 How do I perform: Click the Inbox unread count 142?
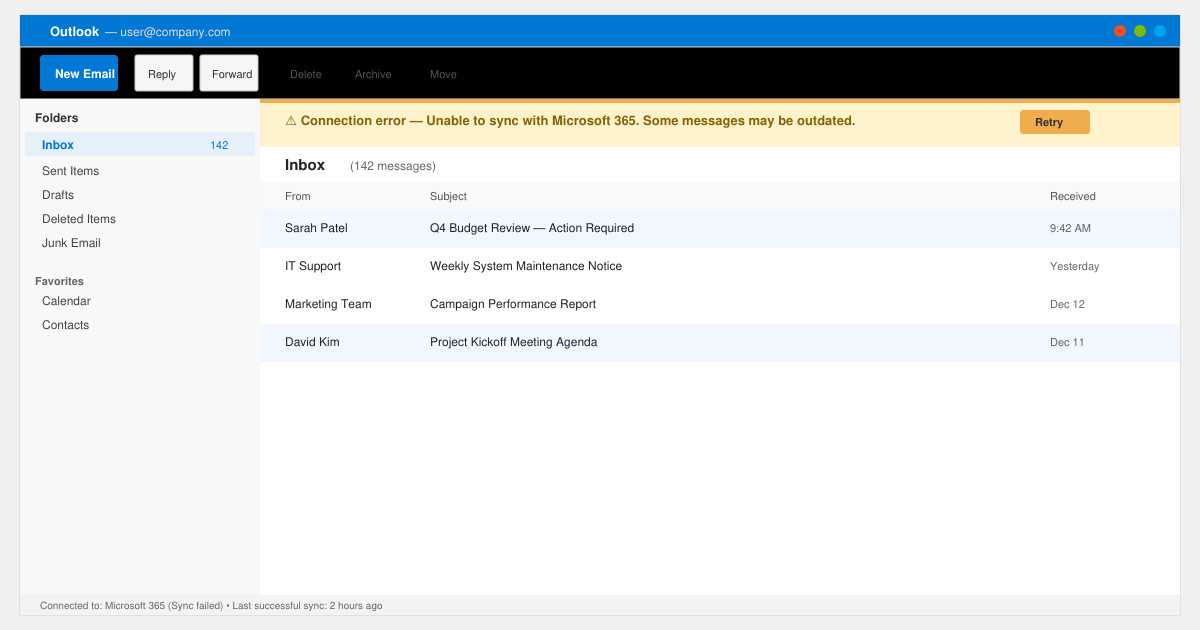tap(219, 145)
